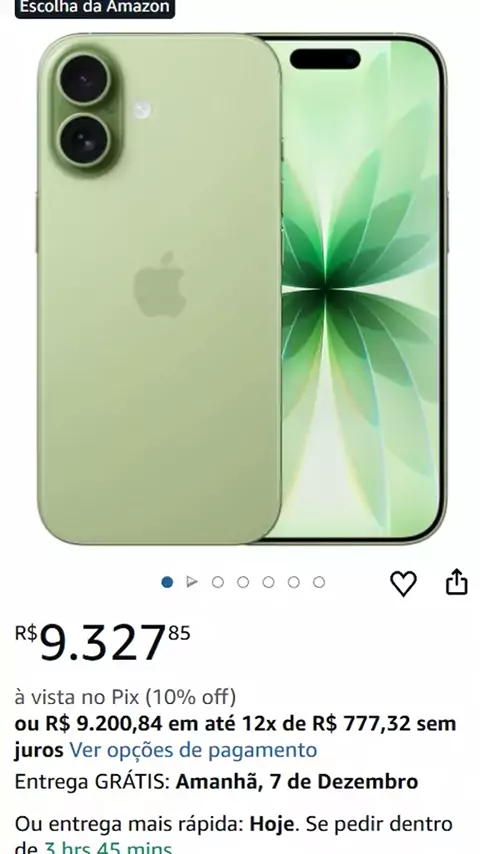Tap Entrega GRÁTIS Amanhã, 7 de Dezembro
Viewport: 480px width, 854px height.
(x=216, y=782)
